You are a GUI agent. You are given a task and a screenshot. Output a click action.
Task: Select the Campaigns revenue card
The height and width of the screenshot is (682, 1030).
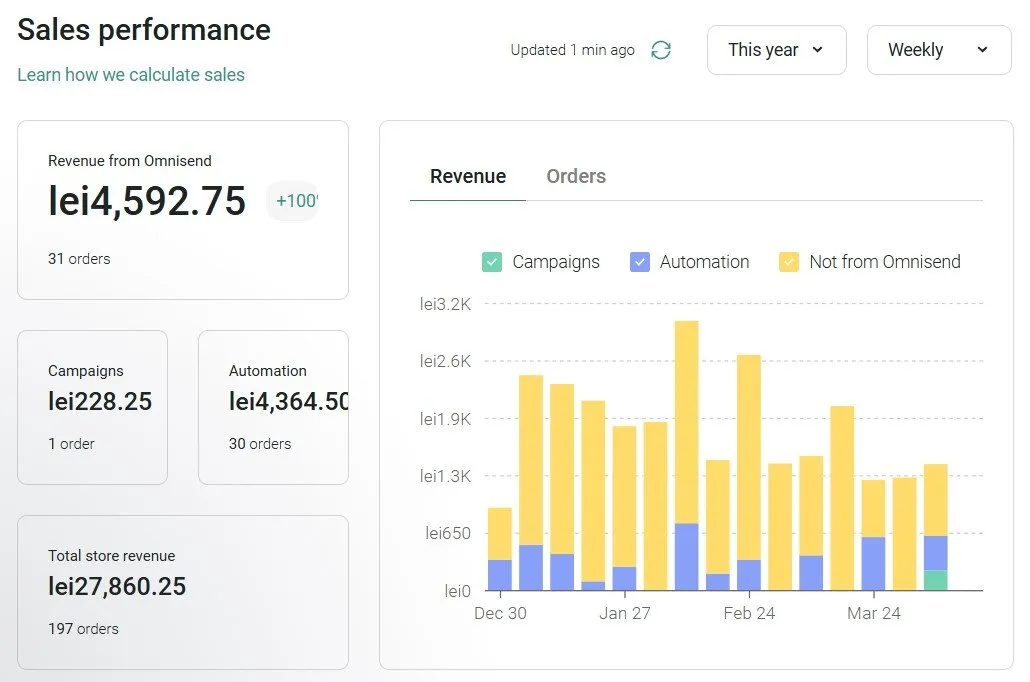92,407
